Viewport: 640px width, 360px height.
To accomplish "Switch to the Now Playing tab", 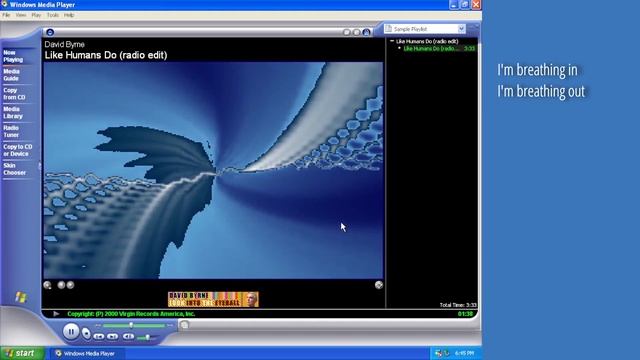I will [x=13, y=56].
